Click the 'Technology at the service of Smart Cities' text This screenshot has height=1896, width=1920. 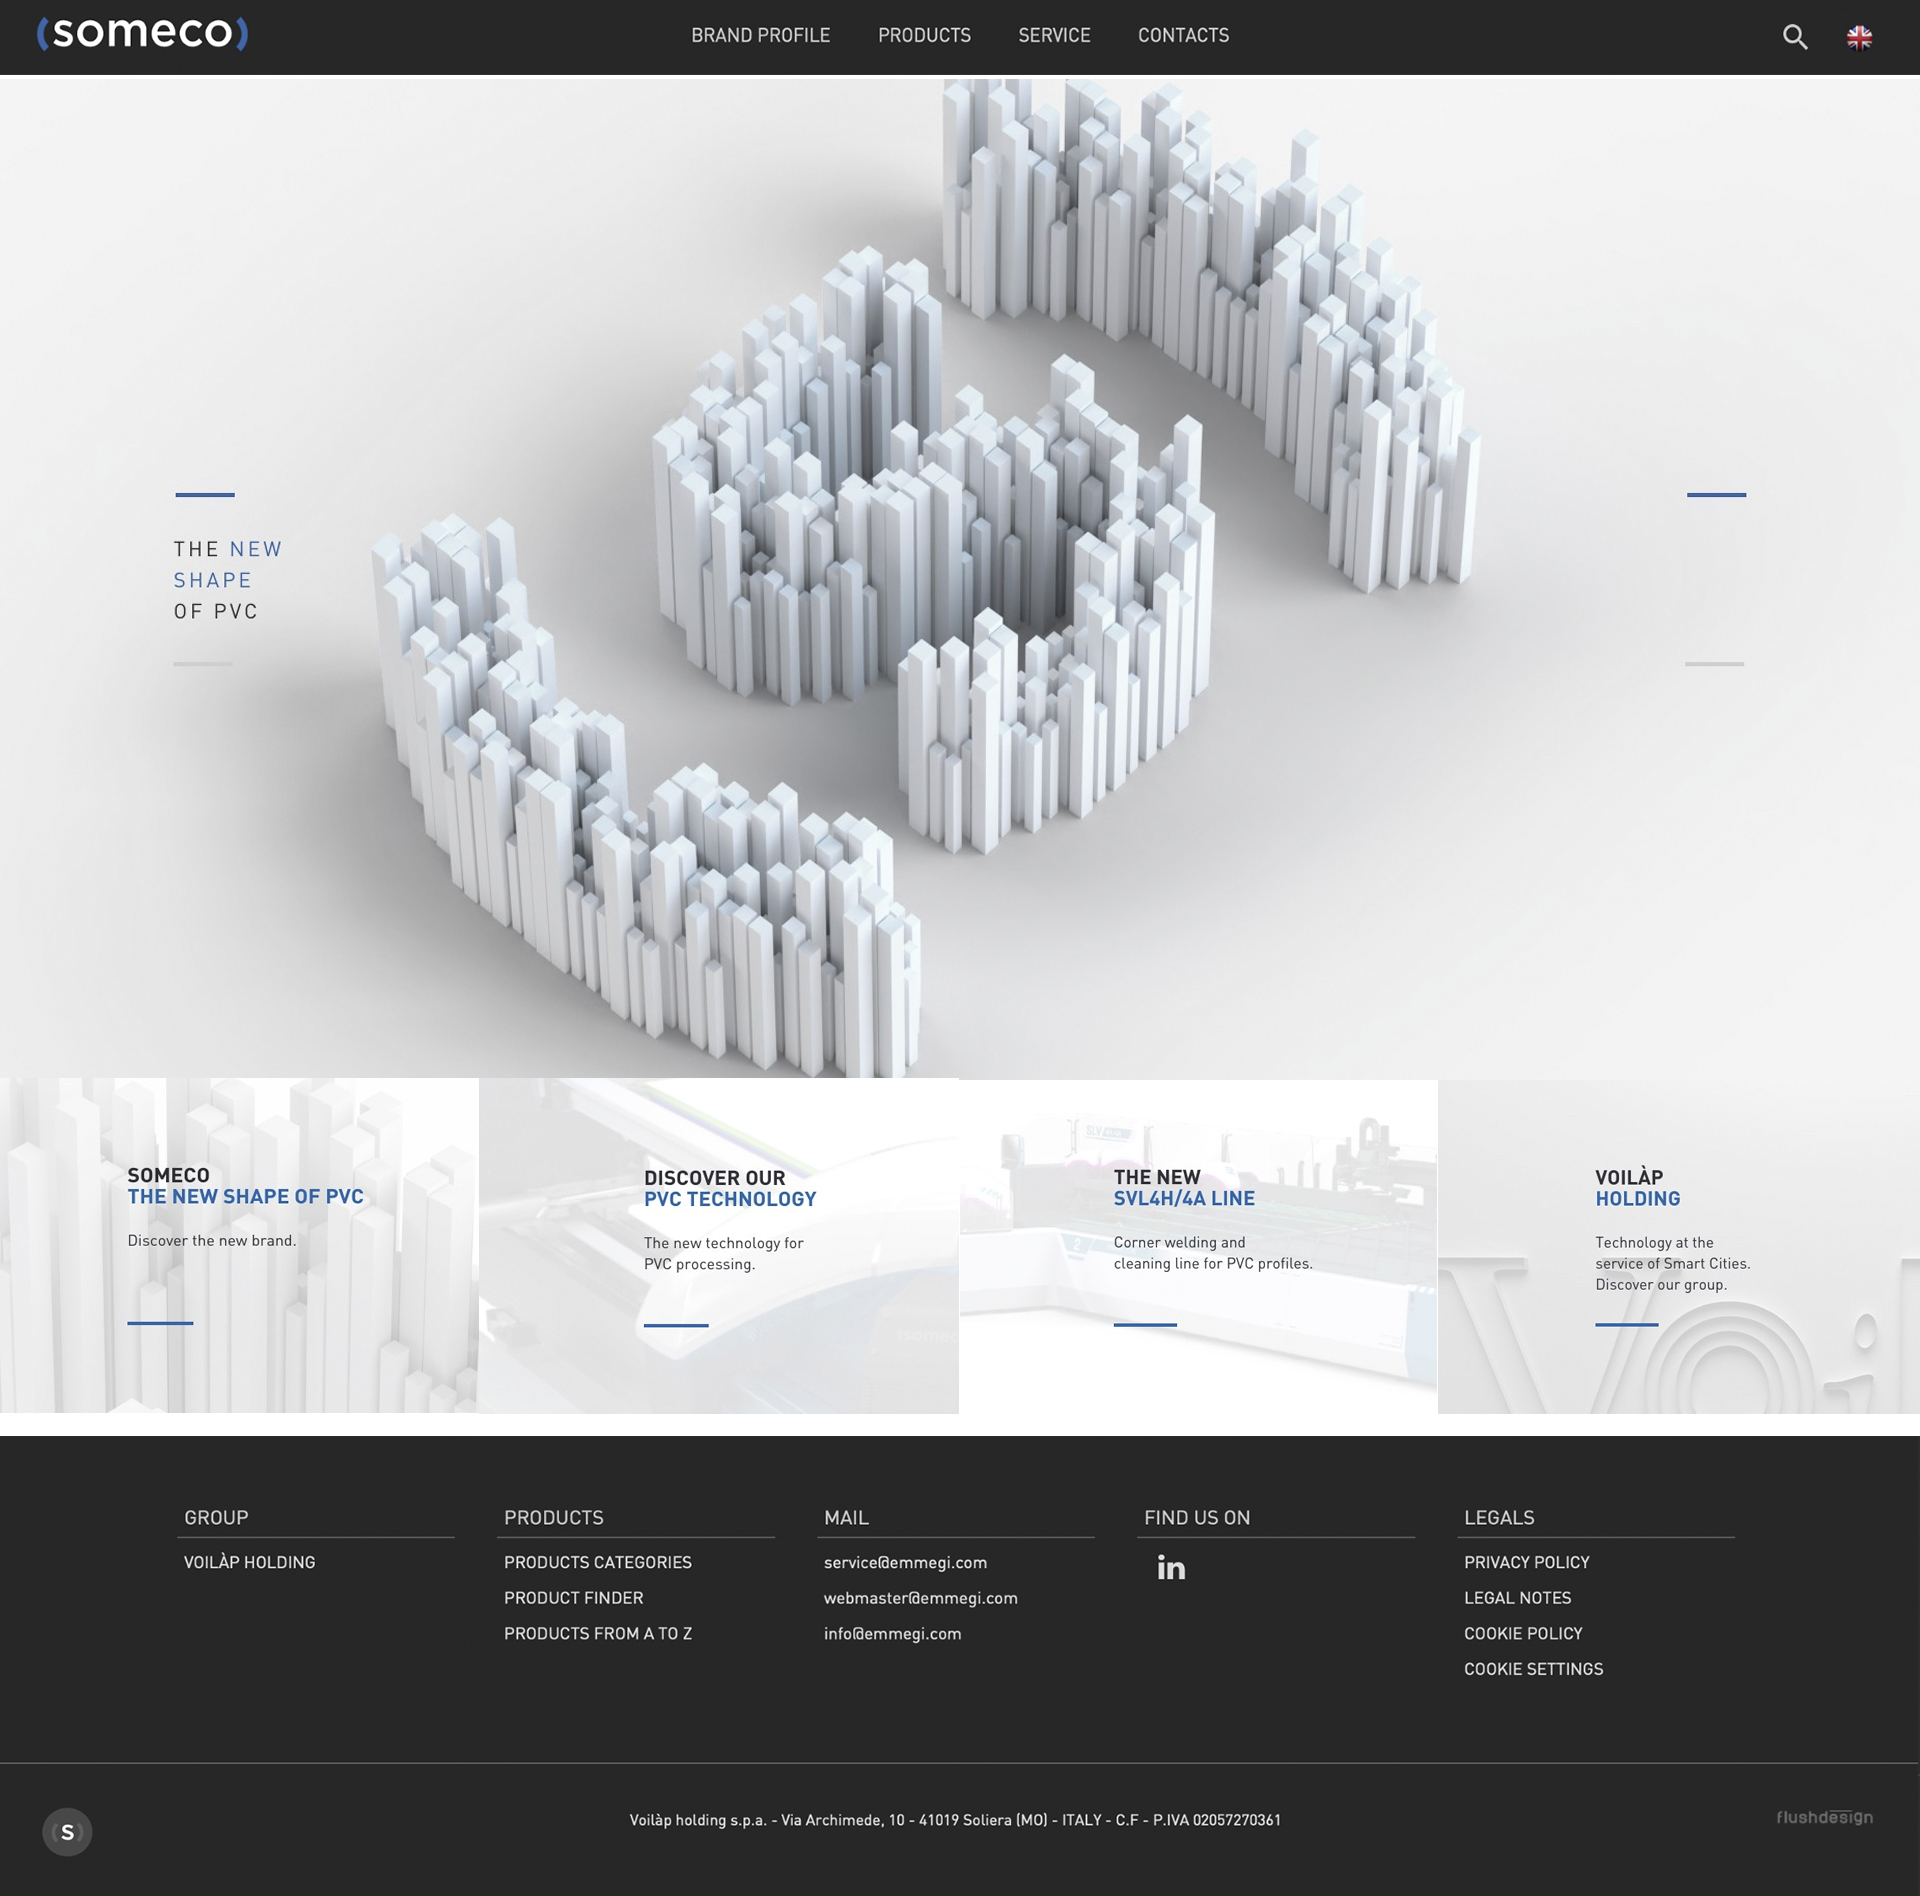pos(1672,1263)
